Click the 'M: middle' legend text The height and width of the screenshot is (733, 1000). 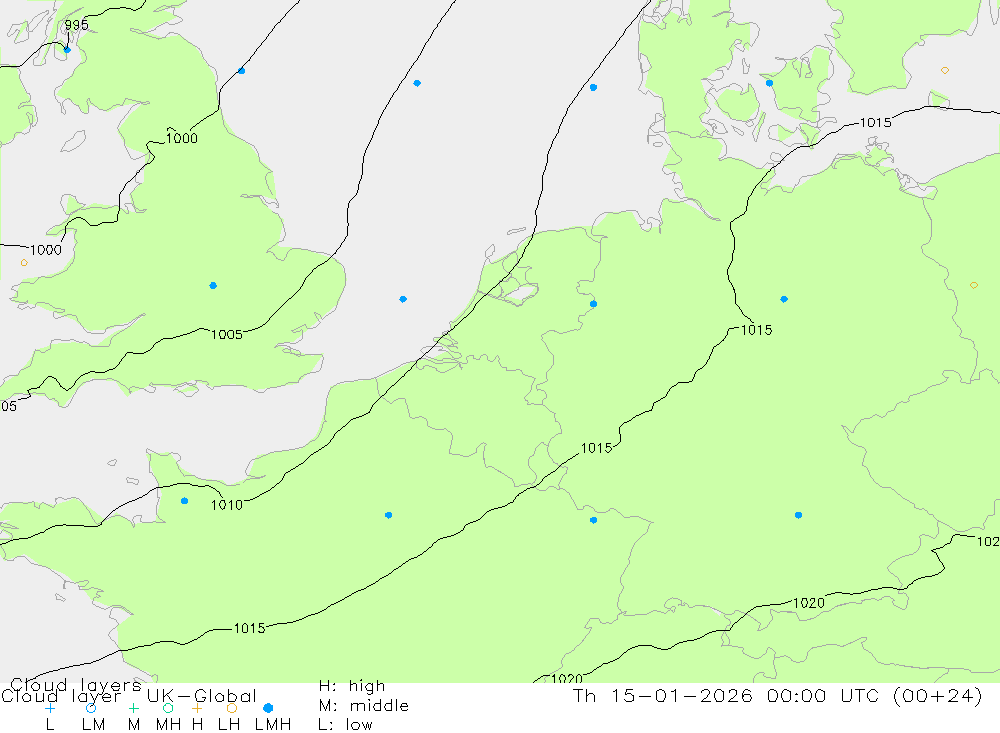pyautogui.click(x=364, y=706)
